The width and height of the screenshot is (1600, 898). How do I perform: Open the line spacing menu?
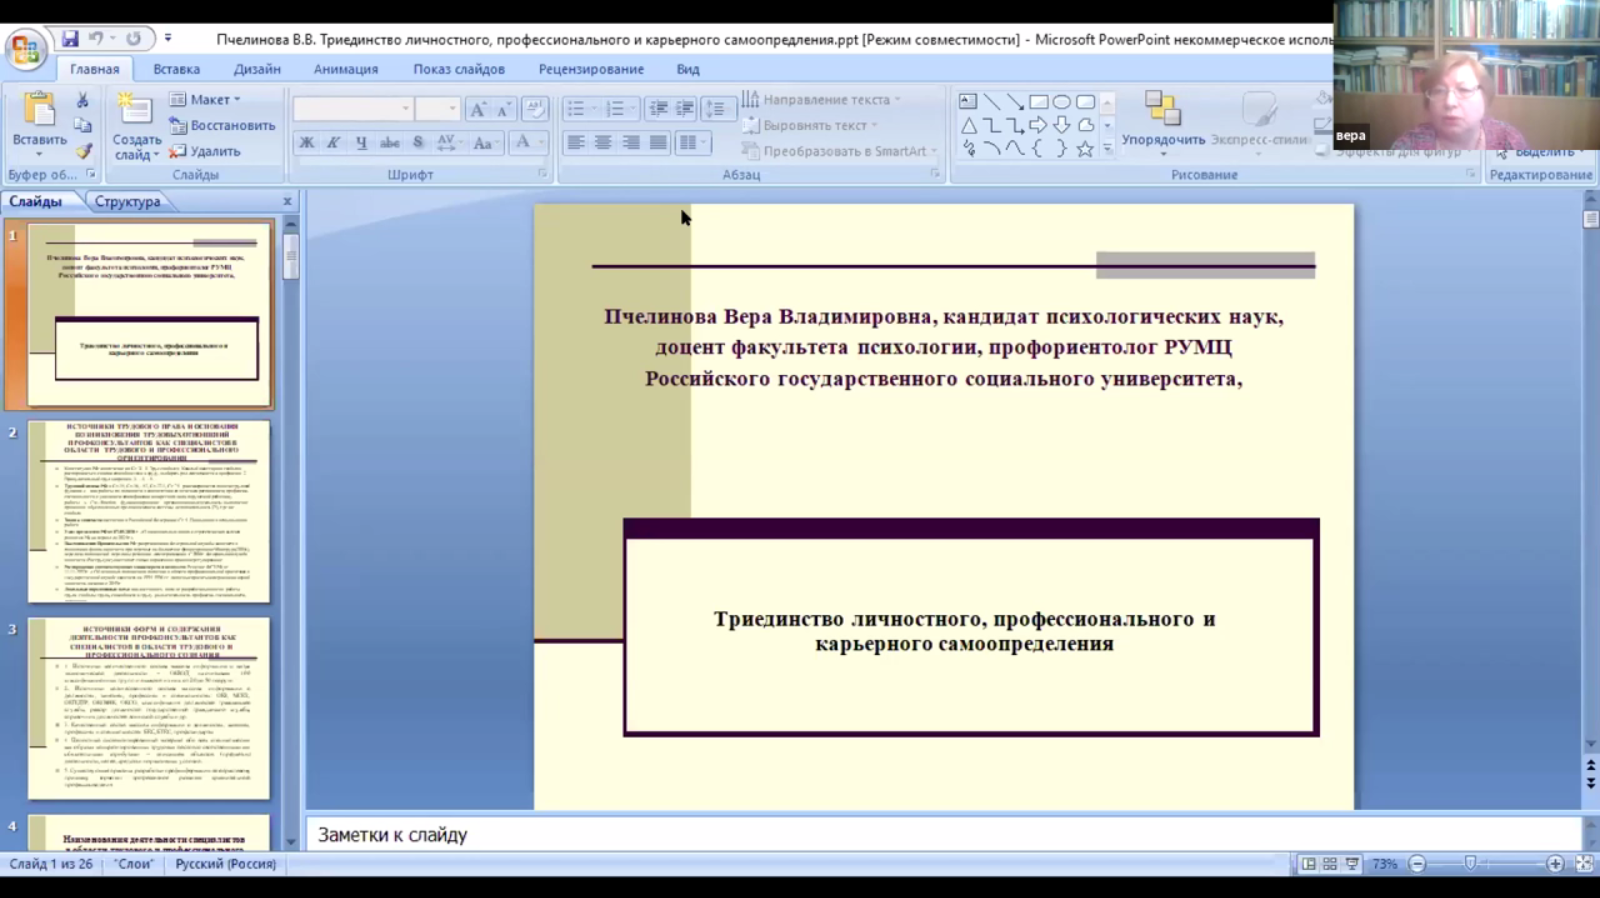[x=718, y=108]
